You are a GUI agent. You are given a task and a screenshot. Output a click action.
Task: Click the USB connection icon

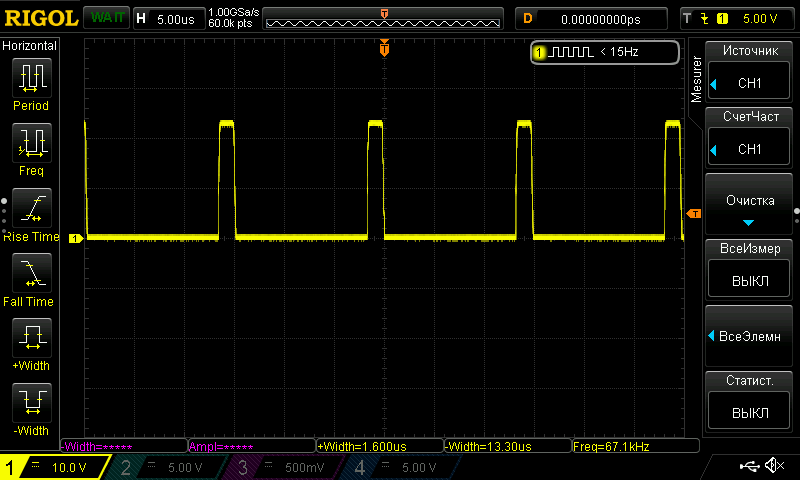click(748, 466)
